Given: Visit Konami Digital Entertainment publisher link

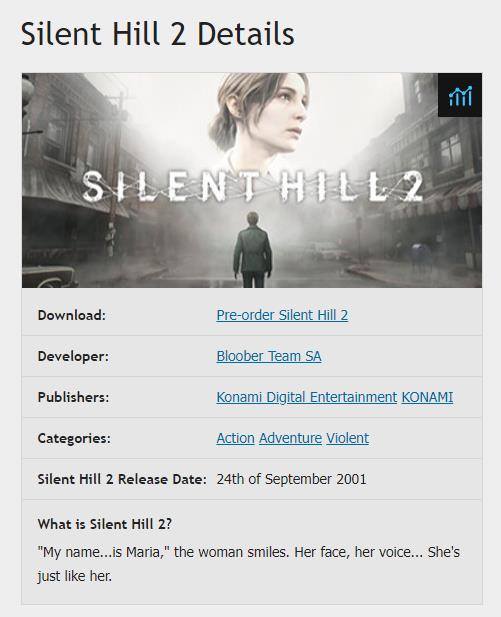Looking at the screenshot, I should click(x=307, y=397).
